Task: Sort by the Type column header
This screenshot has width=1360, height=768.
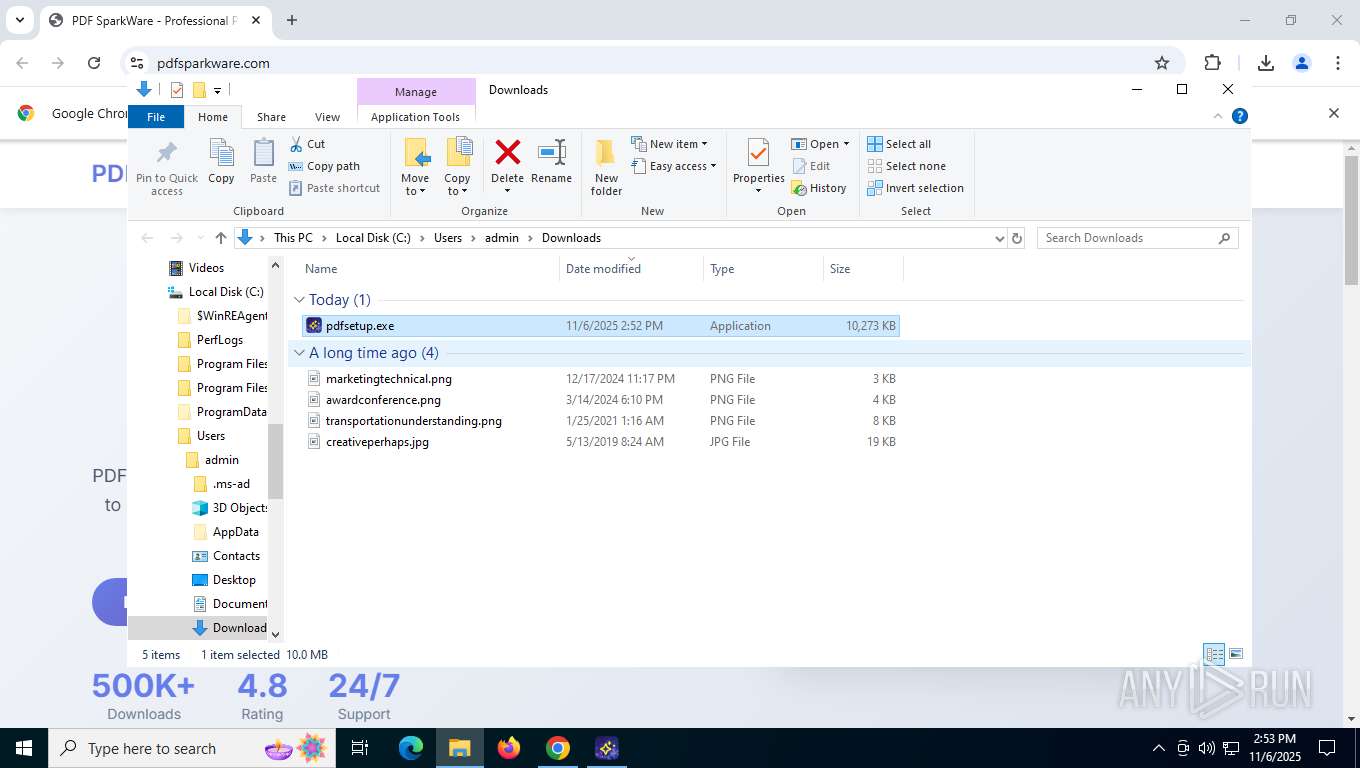Action: pyautogui.click(x=763, y=269)
